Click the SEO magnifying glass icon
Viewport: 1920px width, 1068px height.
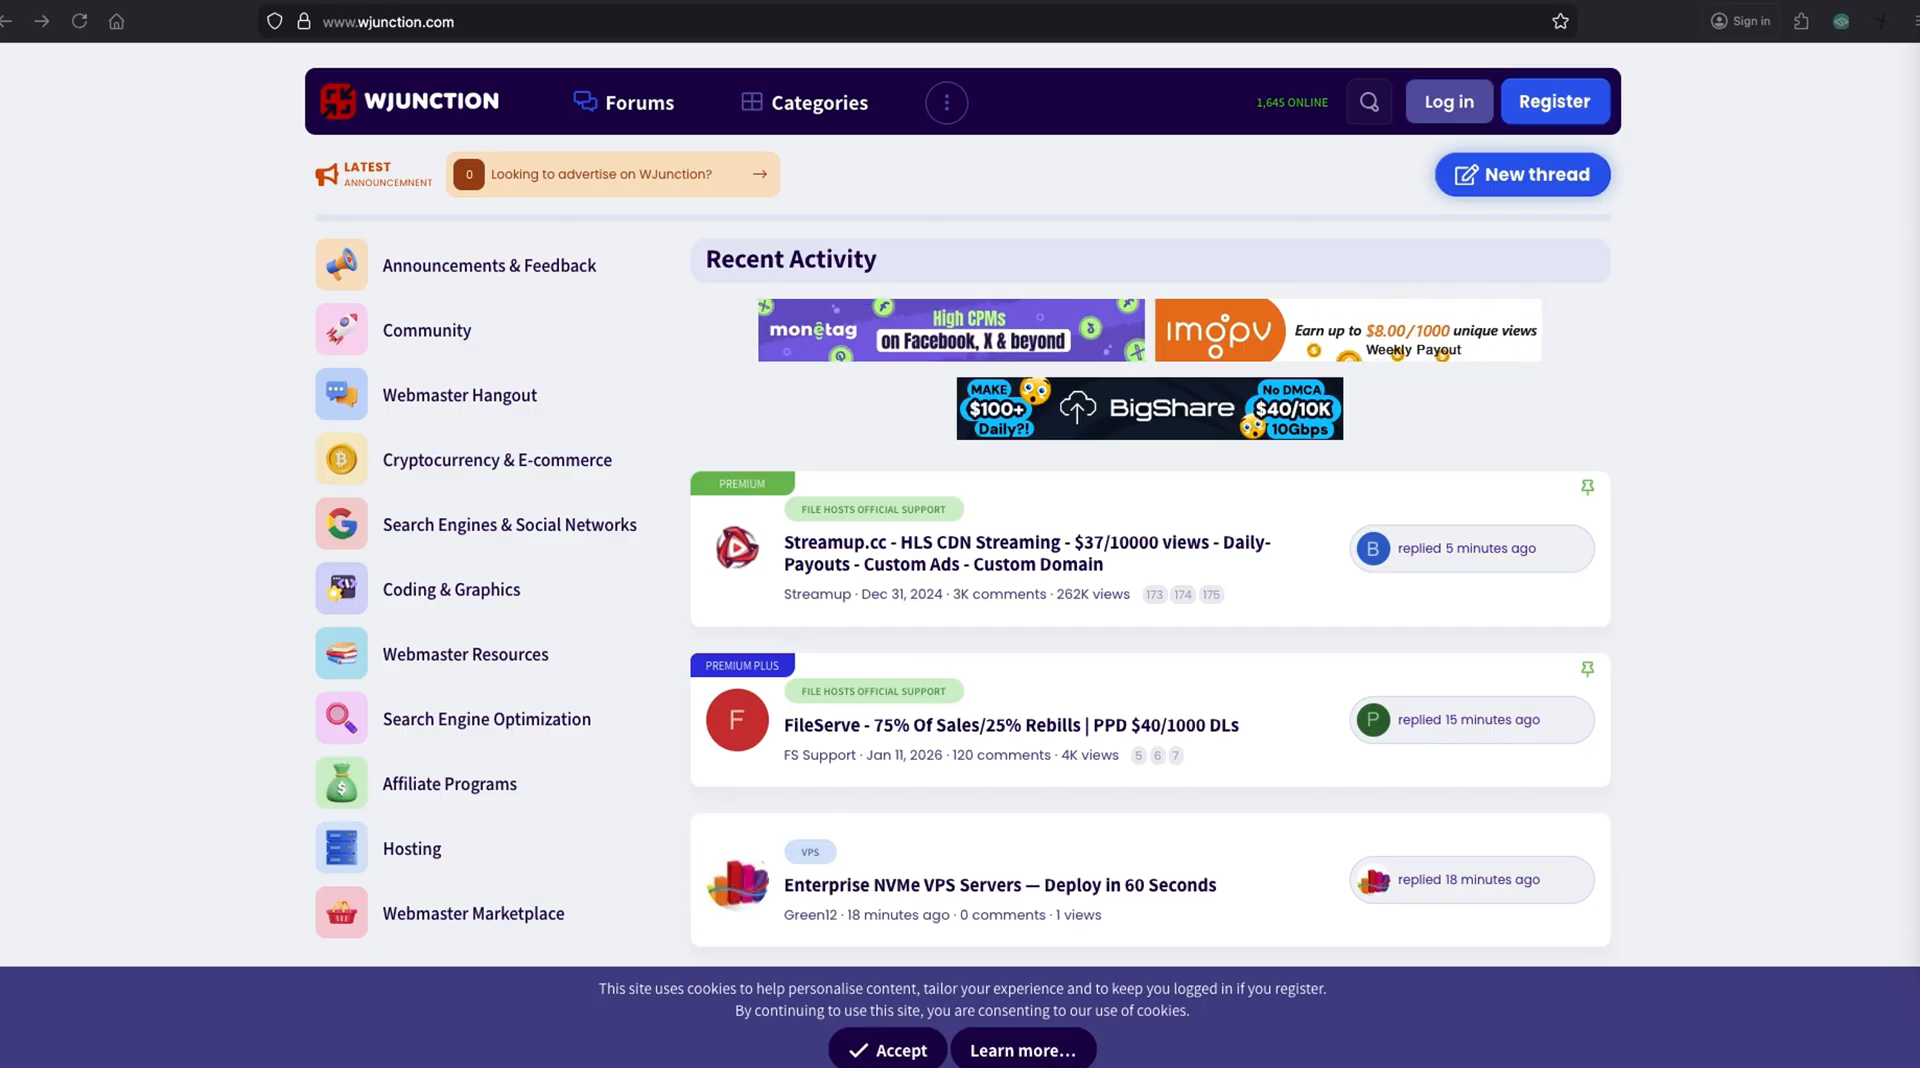click(341, 719)
